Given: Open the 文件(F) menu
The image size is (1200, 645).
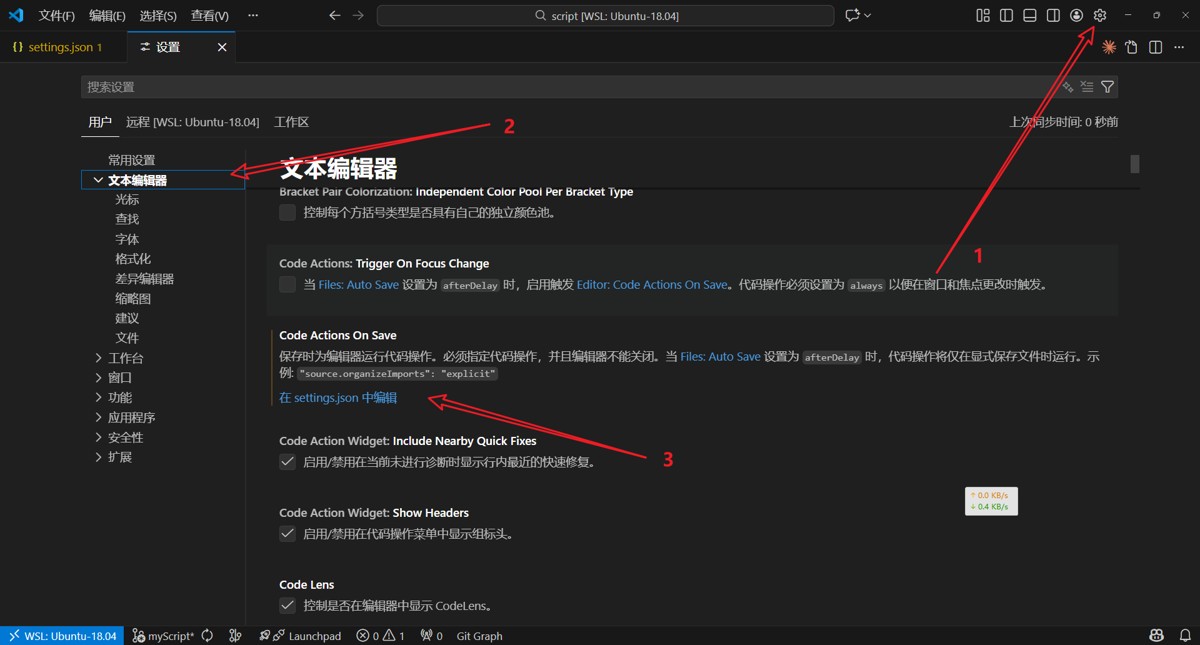Looking at the screenshot, I should [57, 16].
